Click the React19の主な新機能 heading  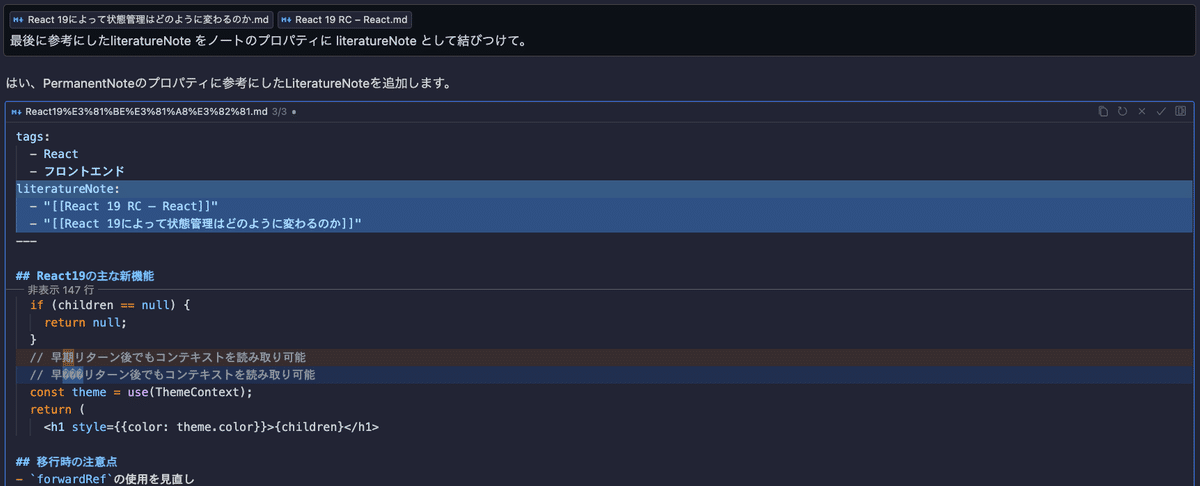(85, 275)
